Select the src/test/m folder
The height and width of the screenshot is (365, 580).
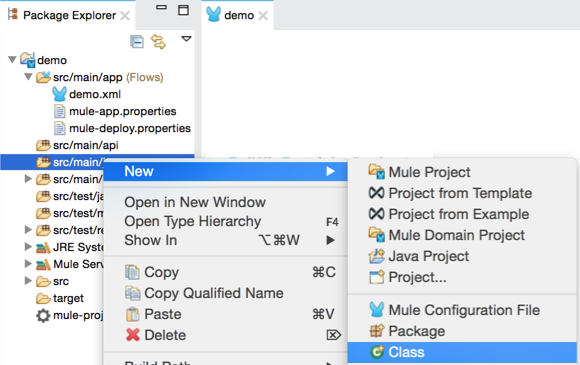point(78,213)
